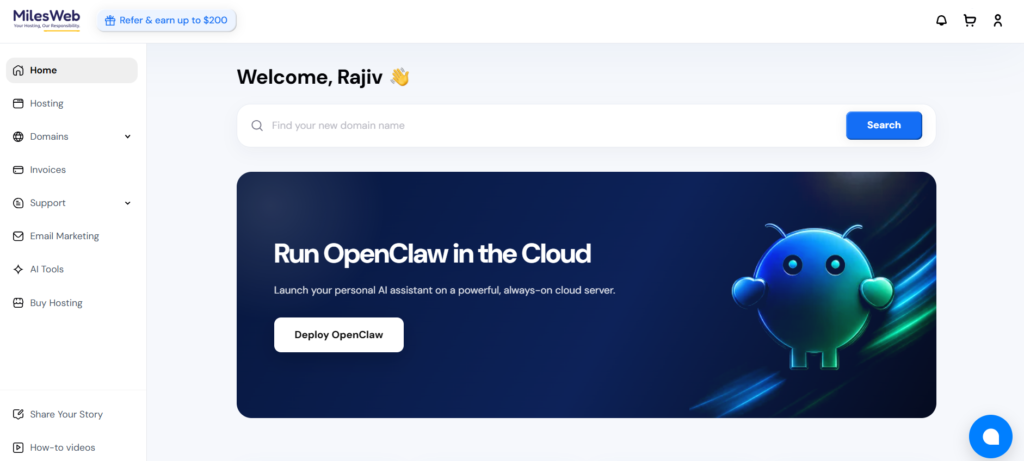1024x461 pixels.
Task: Click the Find your new domain name field
Action: click(x=555, y=125)
